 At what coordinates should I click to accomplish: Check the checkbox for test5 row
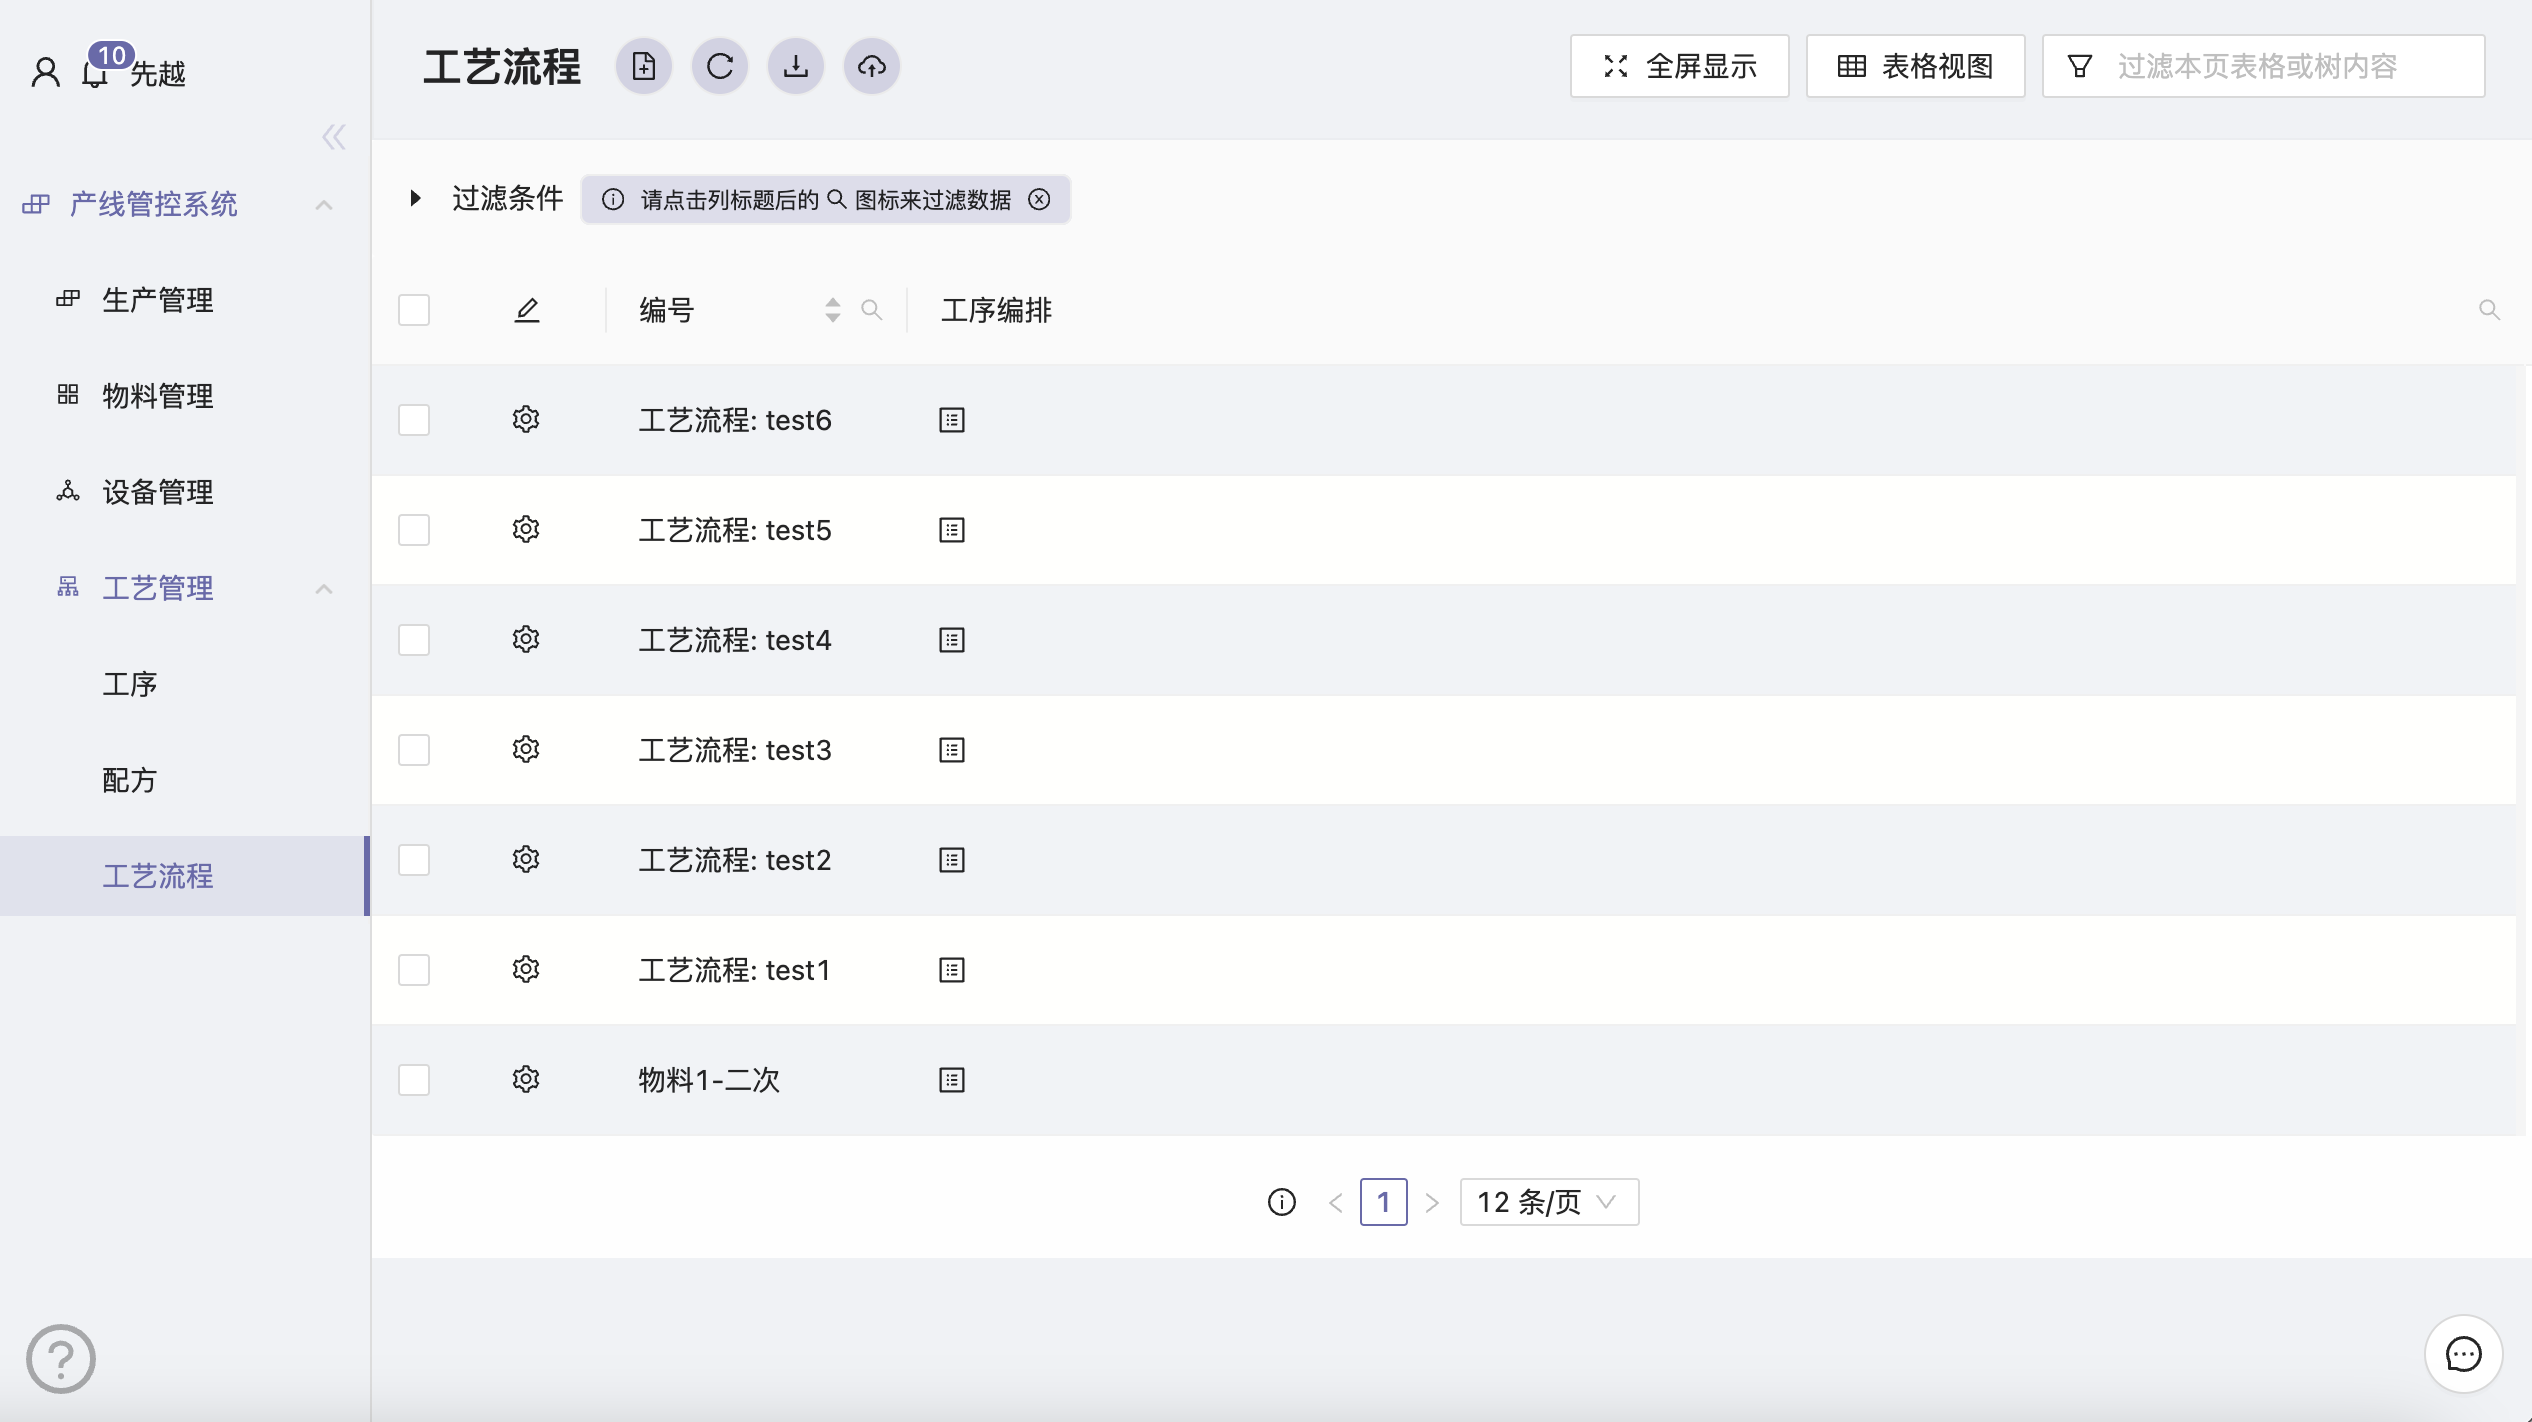tap(414, 530)
